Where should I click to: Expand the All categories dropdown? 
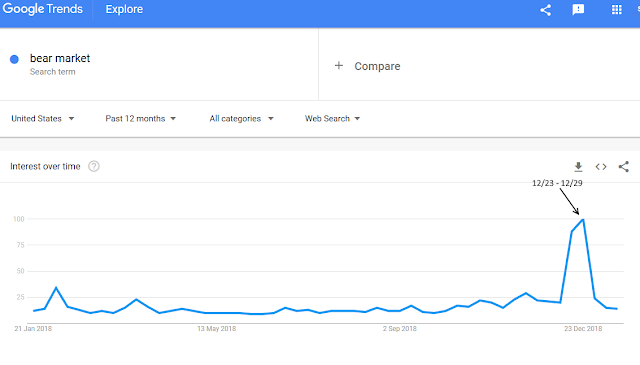[x=241, y=119]
